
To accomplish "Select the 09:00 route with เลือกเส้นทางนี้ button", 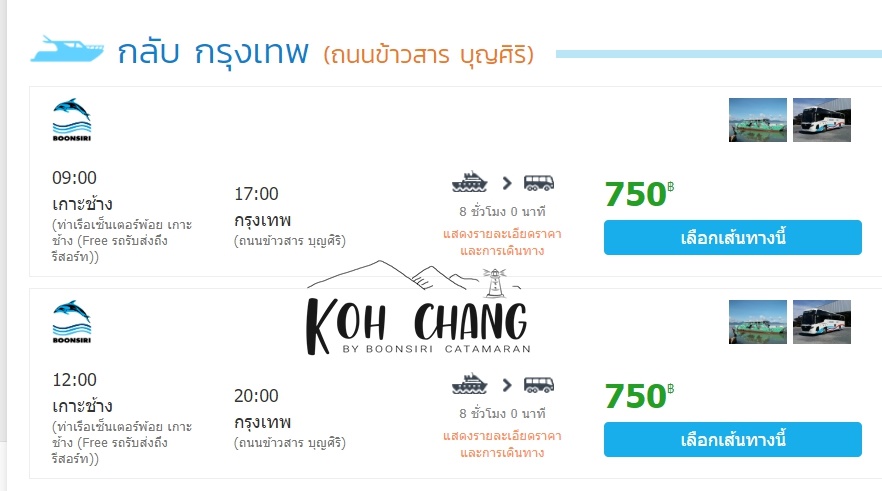I will coord(732,238).
